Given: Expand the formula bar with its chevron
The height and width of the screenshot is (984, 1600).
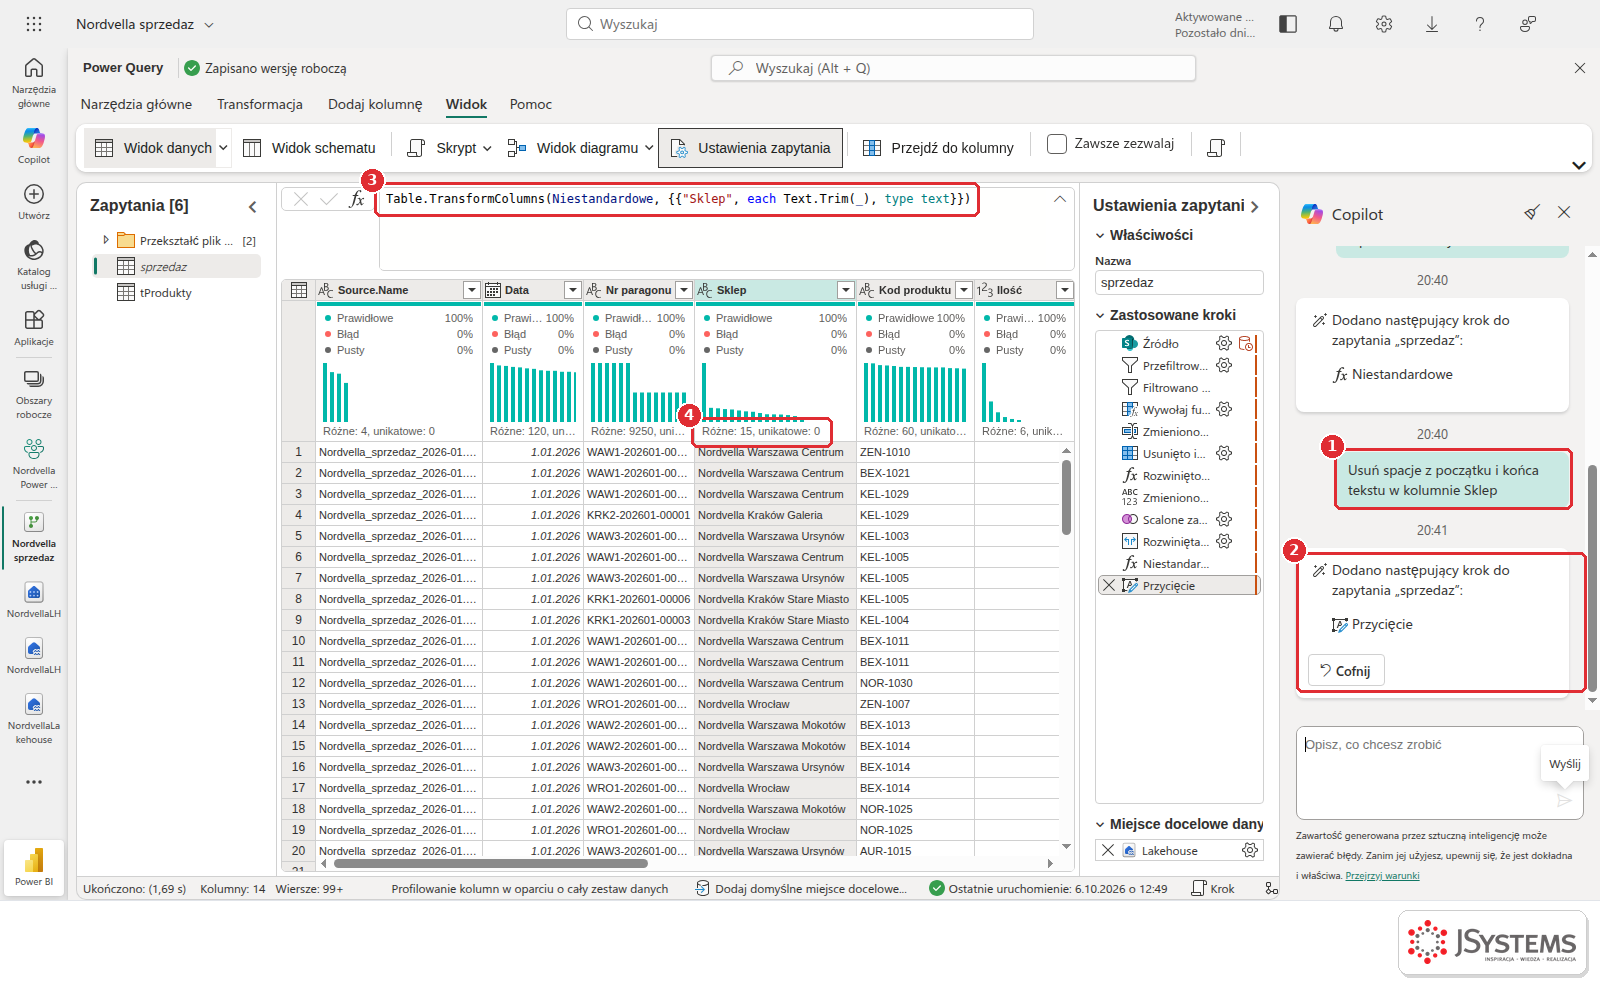Looking at the screenshot, I should tap(1060, 199).
